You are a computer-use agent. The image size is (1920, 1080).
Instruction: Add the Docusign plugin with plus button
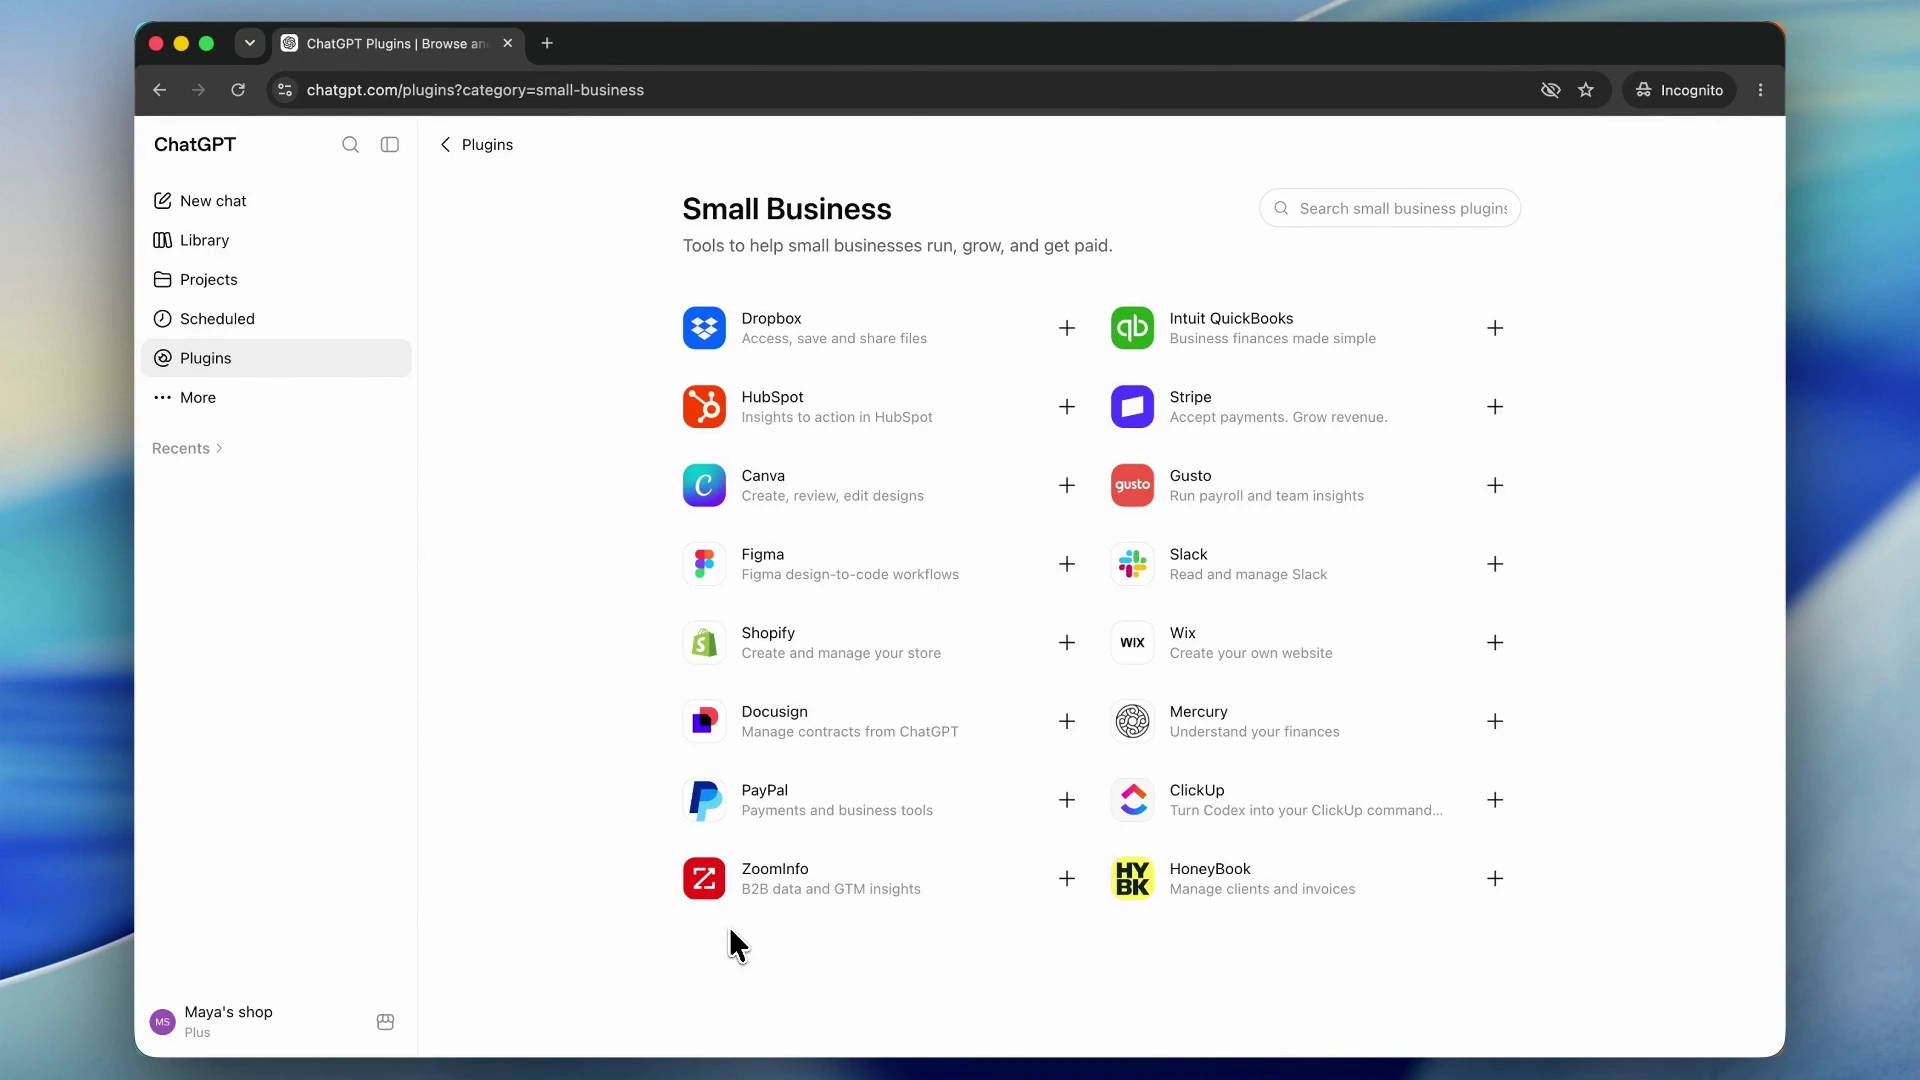[1067, 721]
